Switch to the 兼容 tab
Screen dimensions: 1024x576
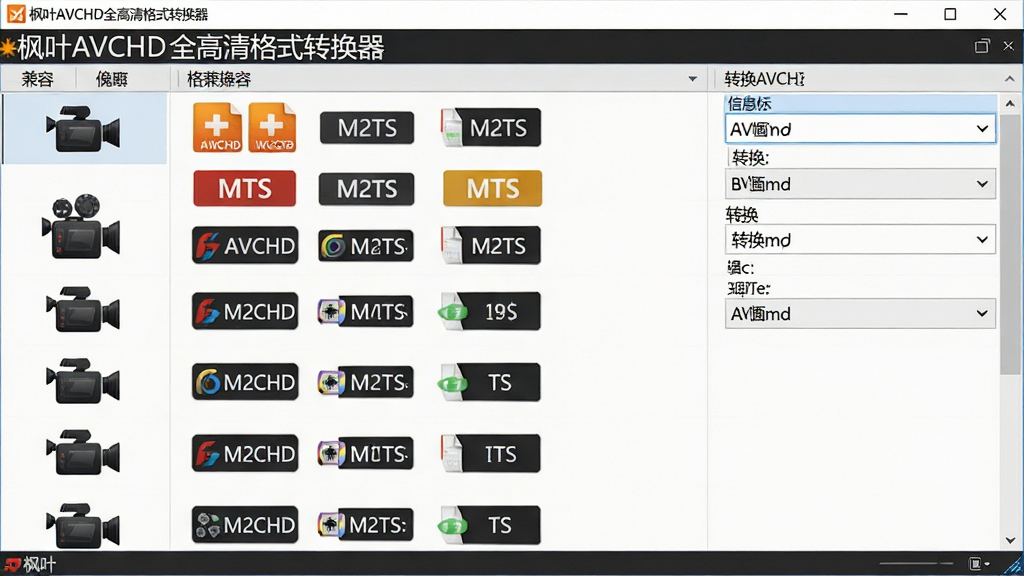37,79
